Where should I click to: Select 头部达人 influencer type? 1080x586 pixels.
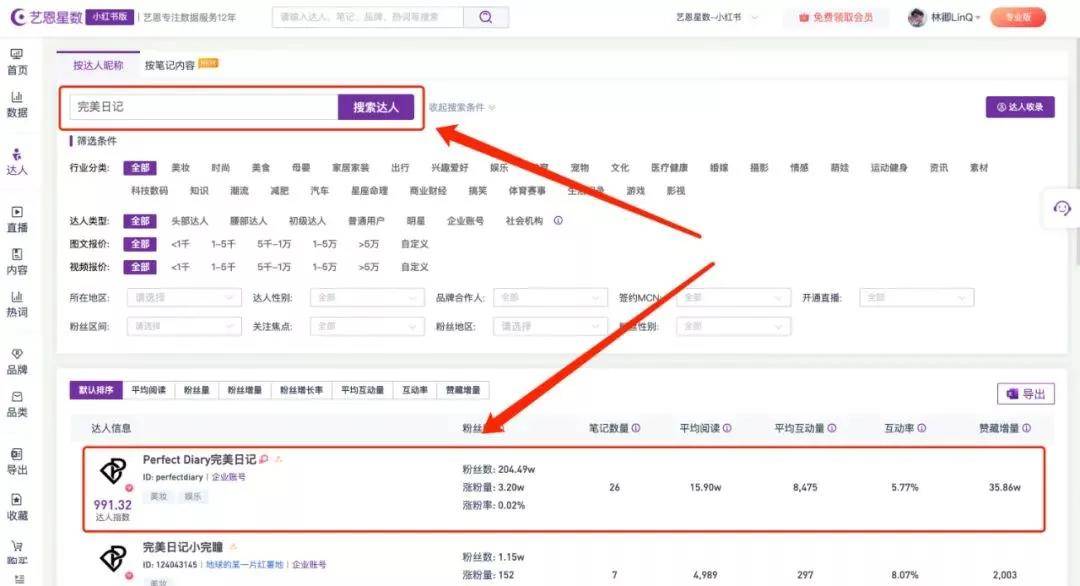(189, 221)
